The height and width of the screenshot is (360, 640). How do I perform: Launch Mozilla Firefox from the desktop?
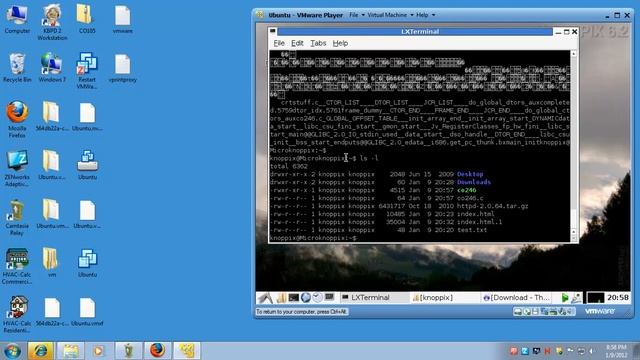[17, 119]
